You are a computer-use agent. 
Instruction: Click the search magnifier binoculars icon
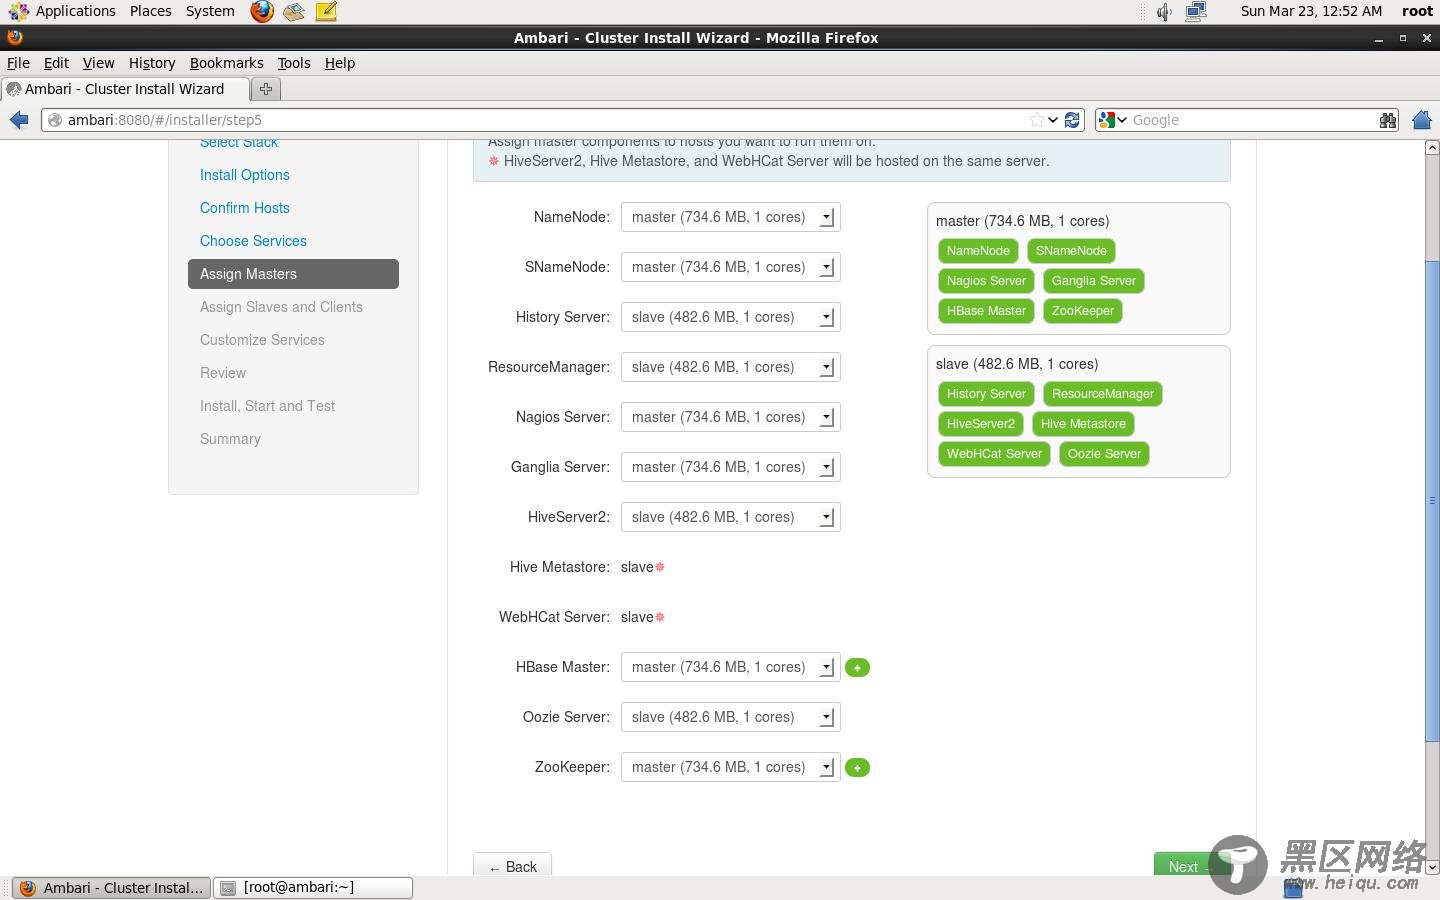pos(1388,120)
